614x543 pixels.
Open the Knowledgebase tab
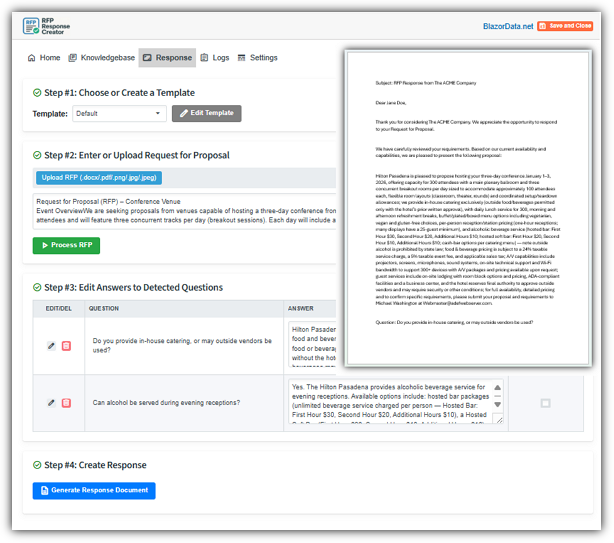[103, 58]
